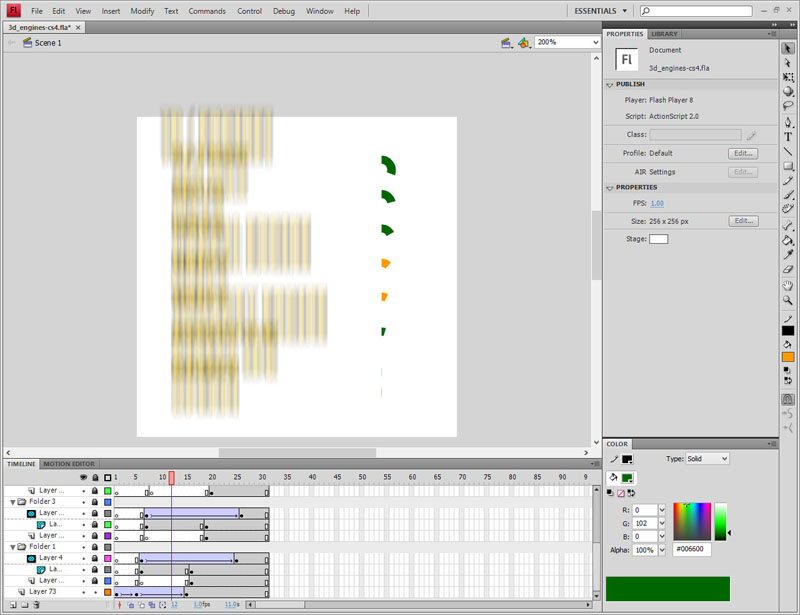Select the Zoom magnifier tool

(x=788, y=300)
